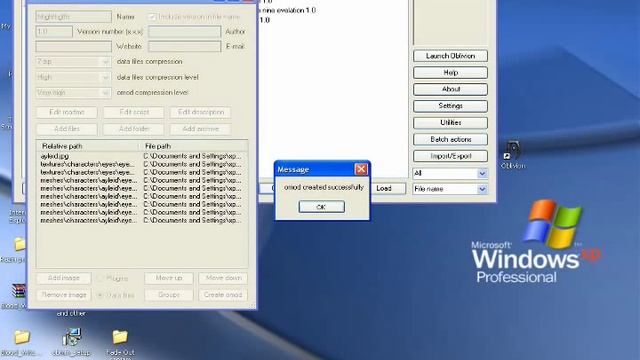
Task: Sort by the File path column header
Action: [193, 146]
